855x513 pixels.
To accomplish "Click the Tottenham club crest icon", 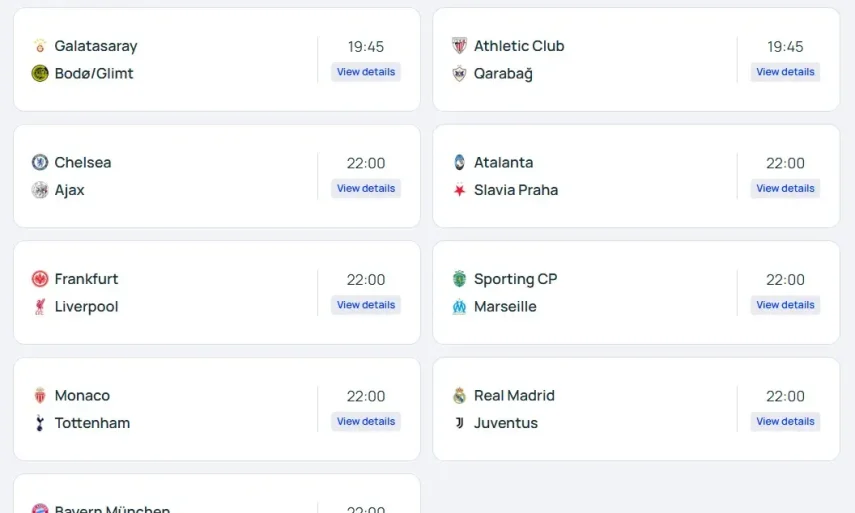I will coord(40,423).
